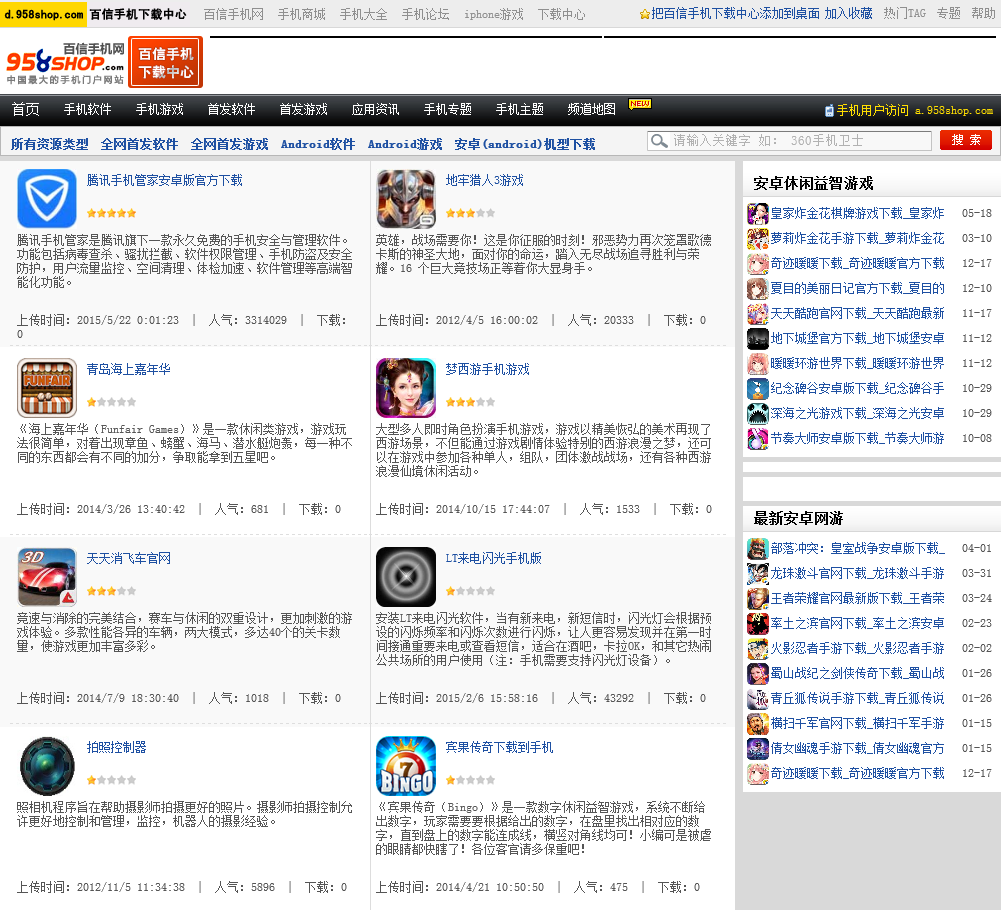Screen dimensions: 1001x910
Task: Click the 皇家炸金花 thumbnail icon in sidebar
Action: [x=757, y=213]
